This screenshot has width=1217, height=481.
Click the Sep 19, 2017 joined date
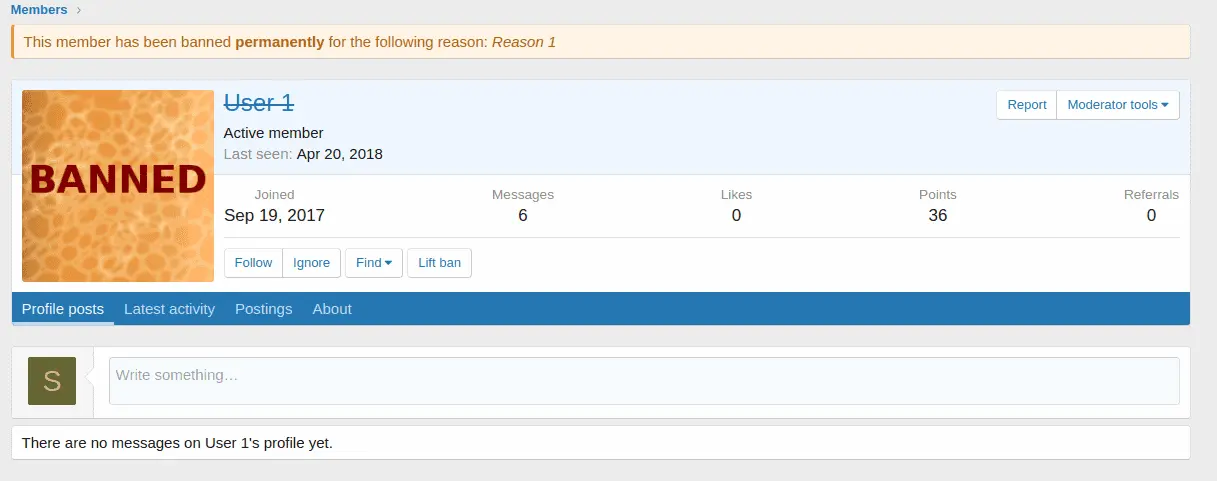coord(274,215)
